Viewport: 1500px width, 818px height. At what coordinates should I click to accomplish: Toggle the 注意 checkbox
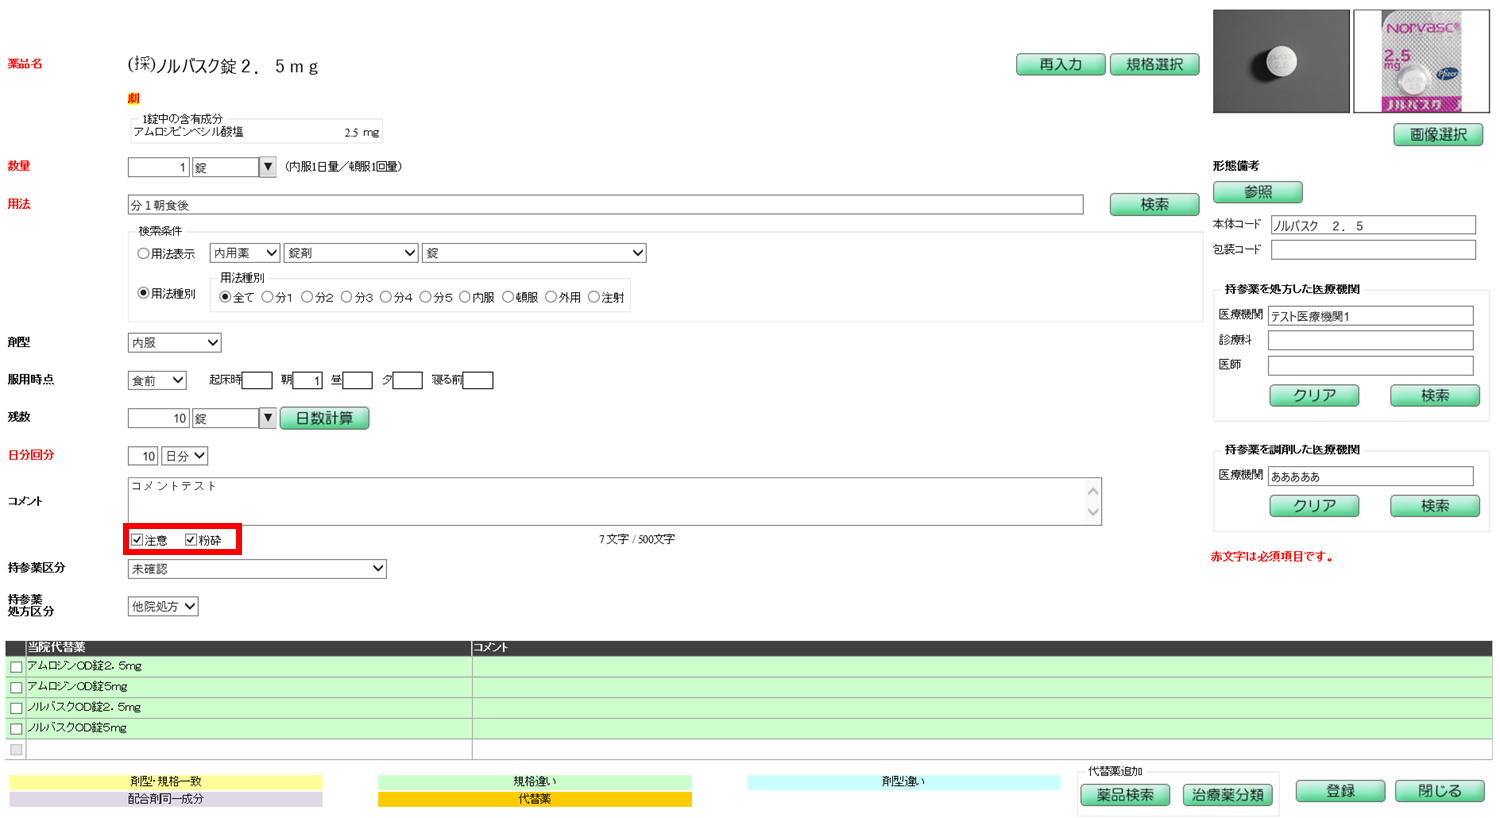point(138,540)
